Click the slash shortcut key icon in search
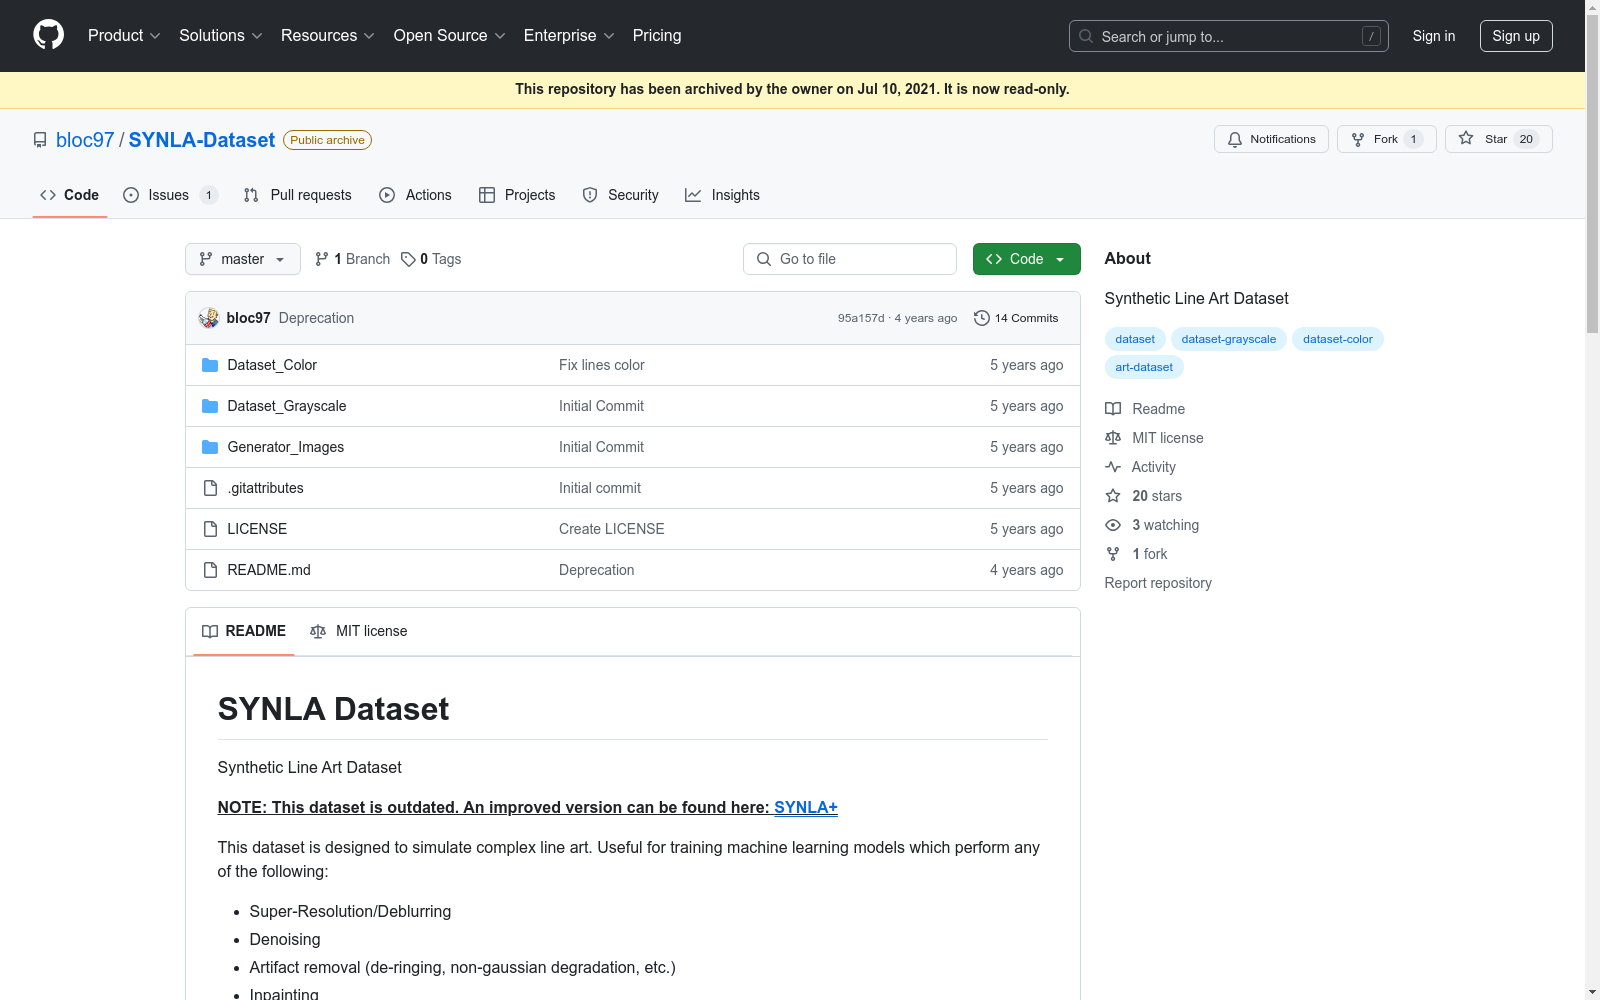 click(1371, 36)
